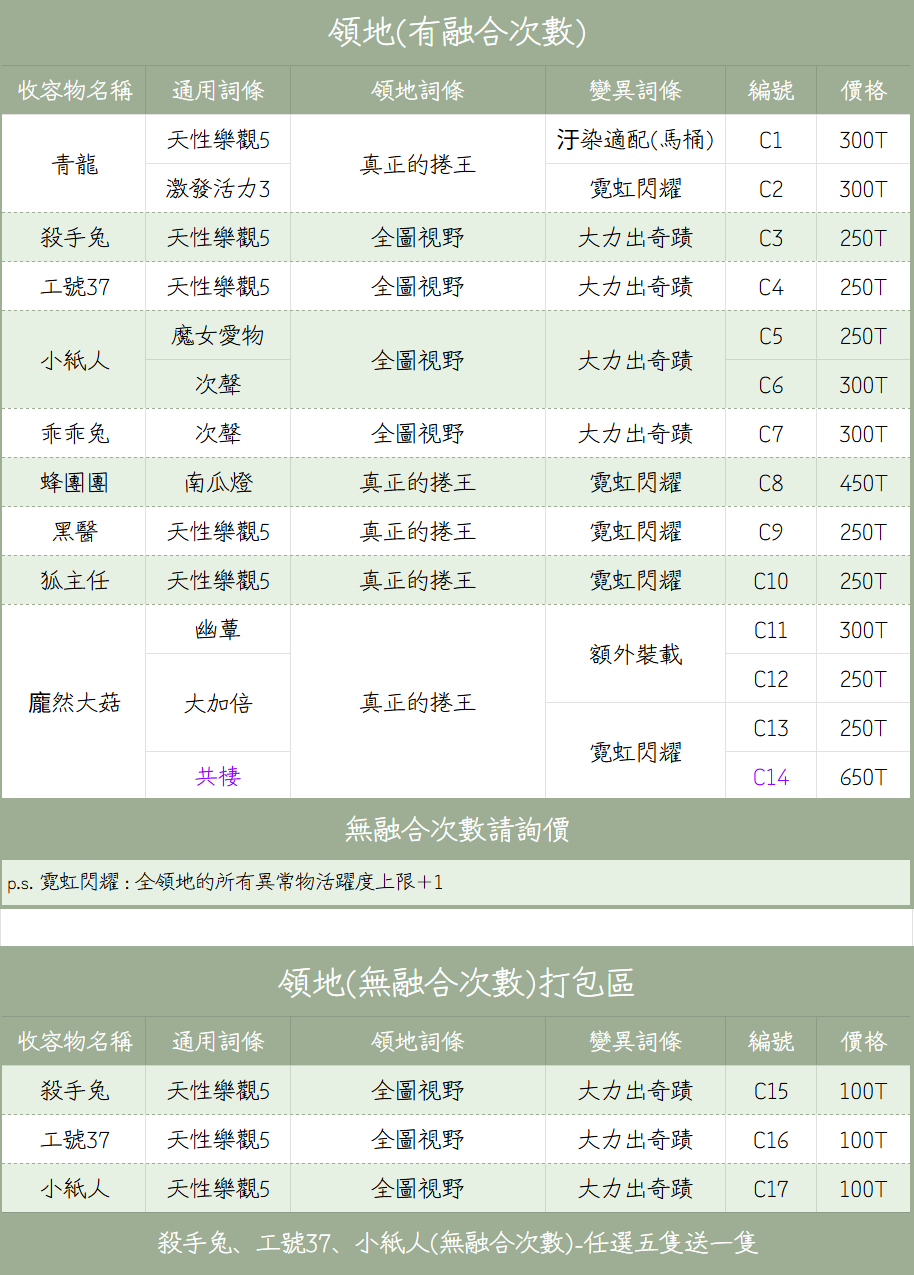The image size is (914, 1275).
Task: Click the C17 code cell
Action: point(770,1189)
